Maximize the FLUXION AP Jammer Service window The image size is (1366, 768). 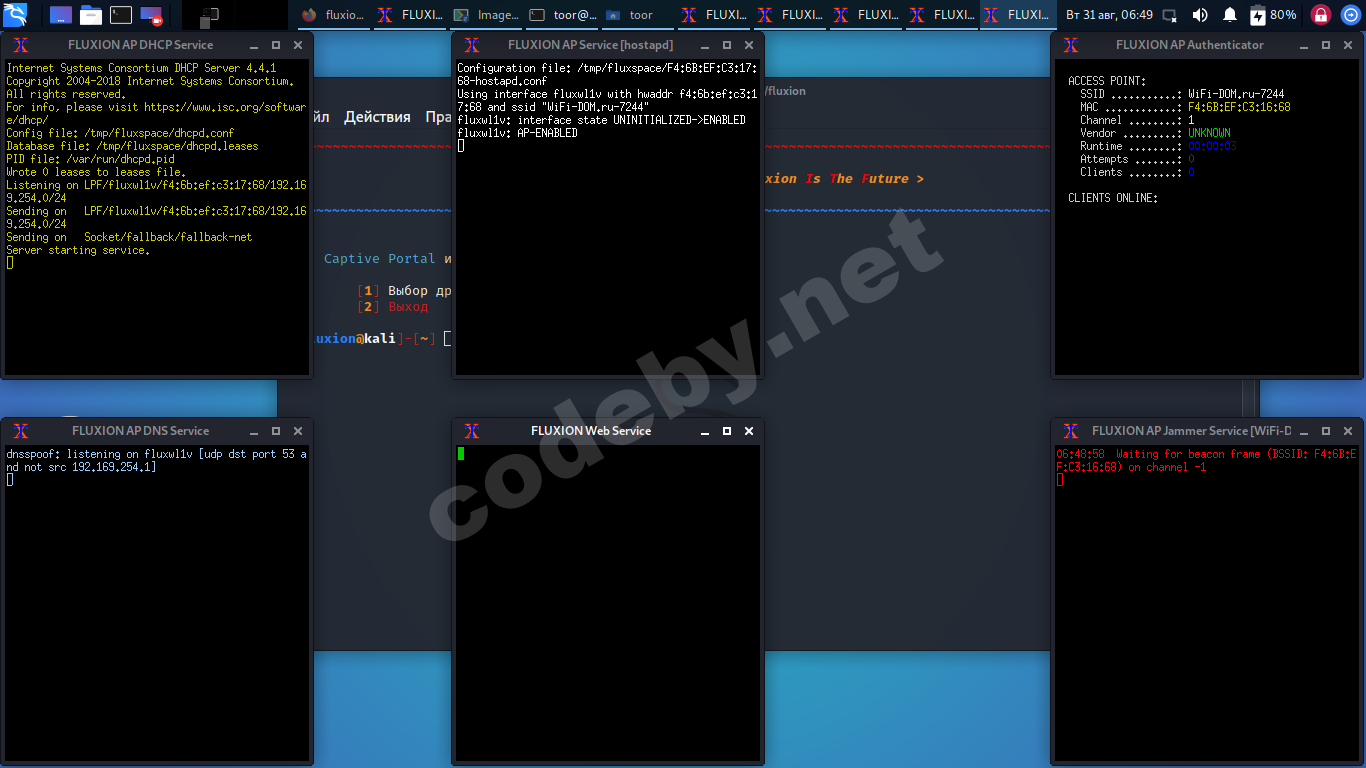tap(1326, 431)
